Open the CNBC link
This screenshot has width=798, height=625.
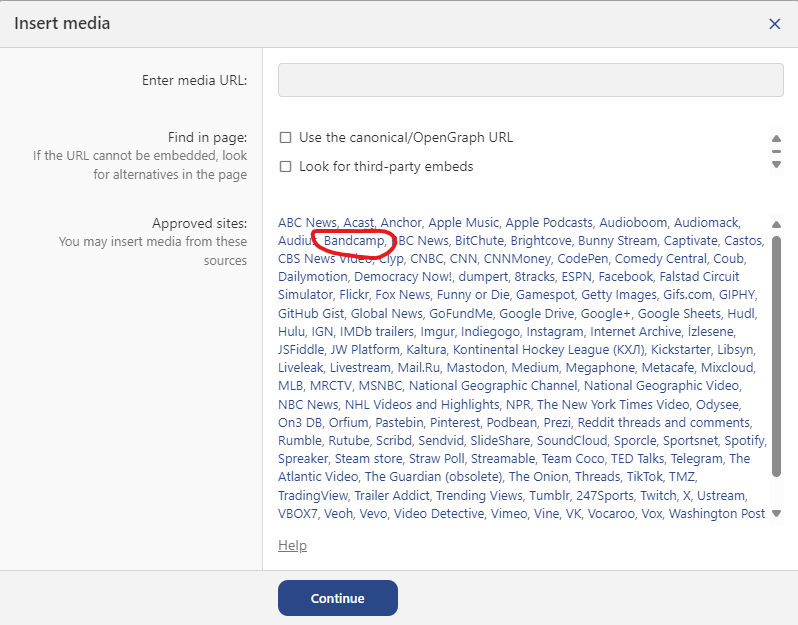(426, 259)
